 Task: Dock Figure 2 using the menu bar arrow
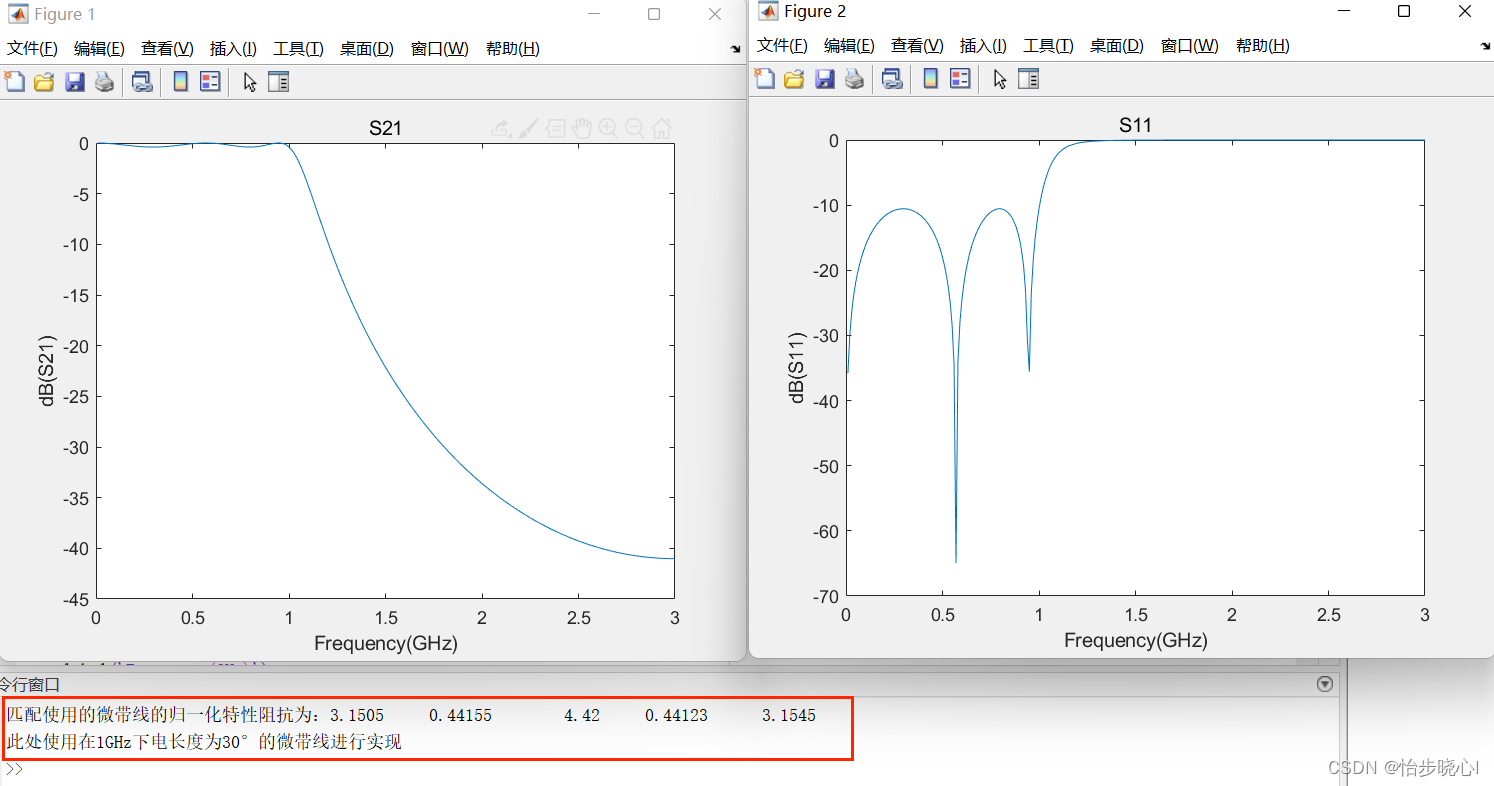point(1485,46)
